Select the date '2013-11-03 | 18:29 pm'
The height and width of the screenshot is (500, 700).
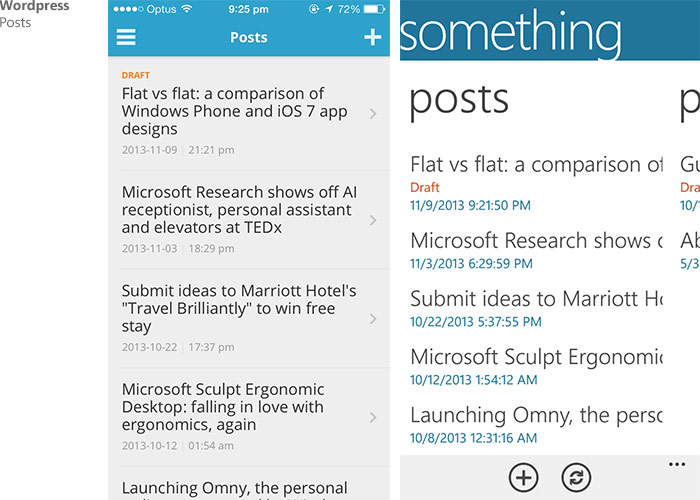pyautogui.click(x=178, y=248)
